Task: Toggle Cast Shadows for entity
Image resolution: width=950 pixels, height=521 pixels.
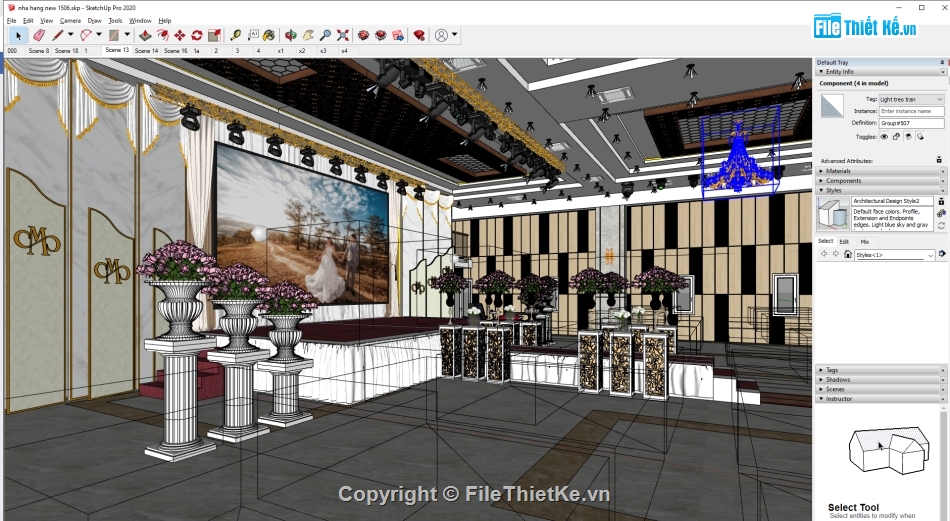Action: click(920, 137)
